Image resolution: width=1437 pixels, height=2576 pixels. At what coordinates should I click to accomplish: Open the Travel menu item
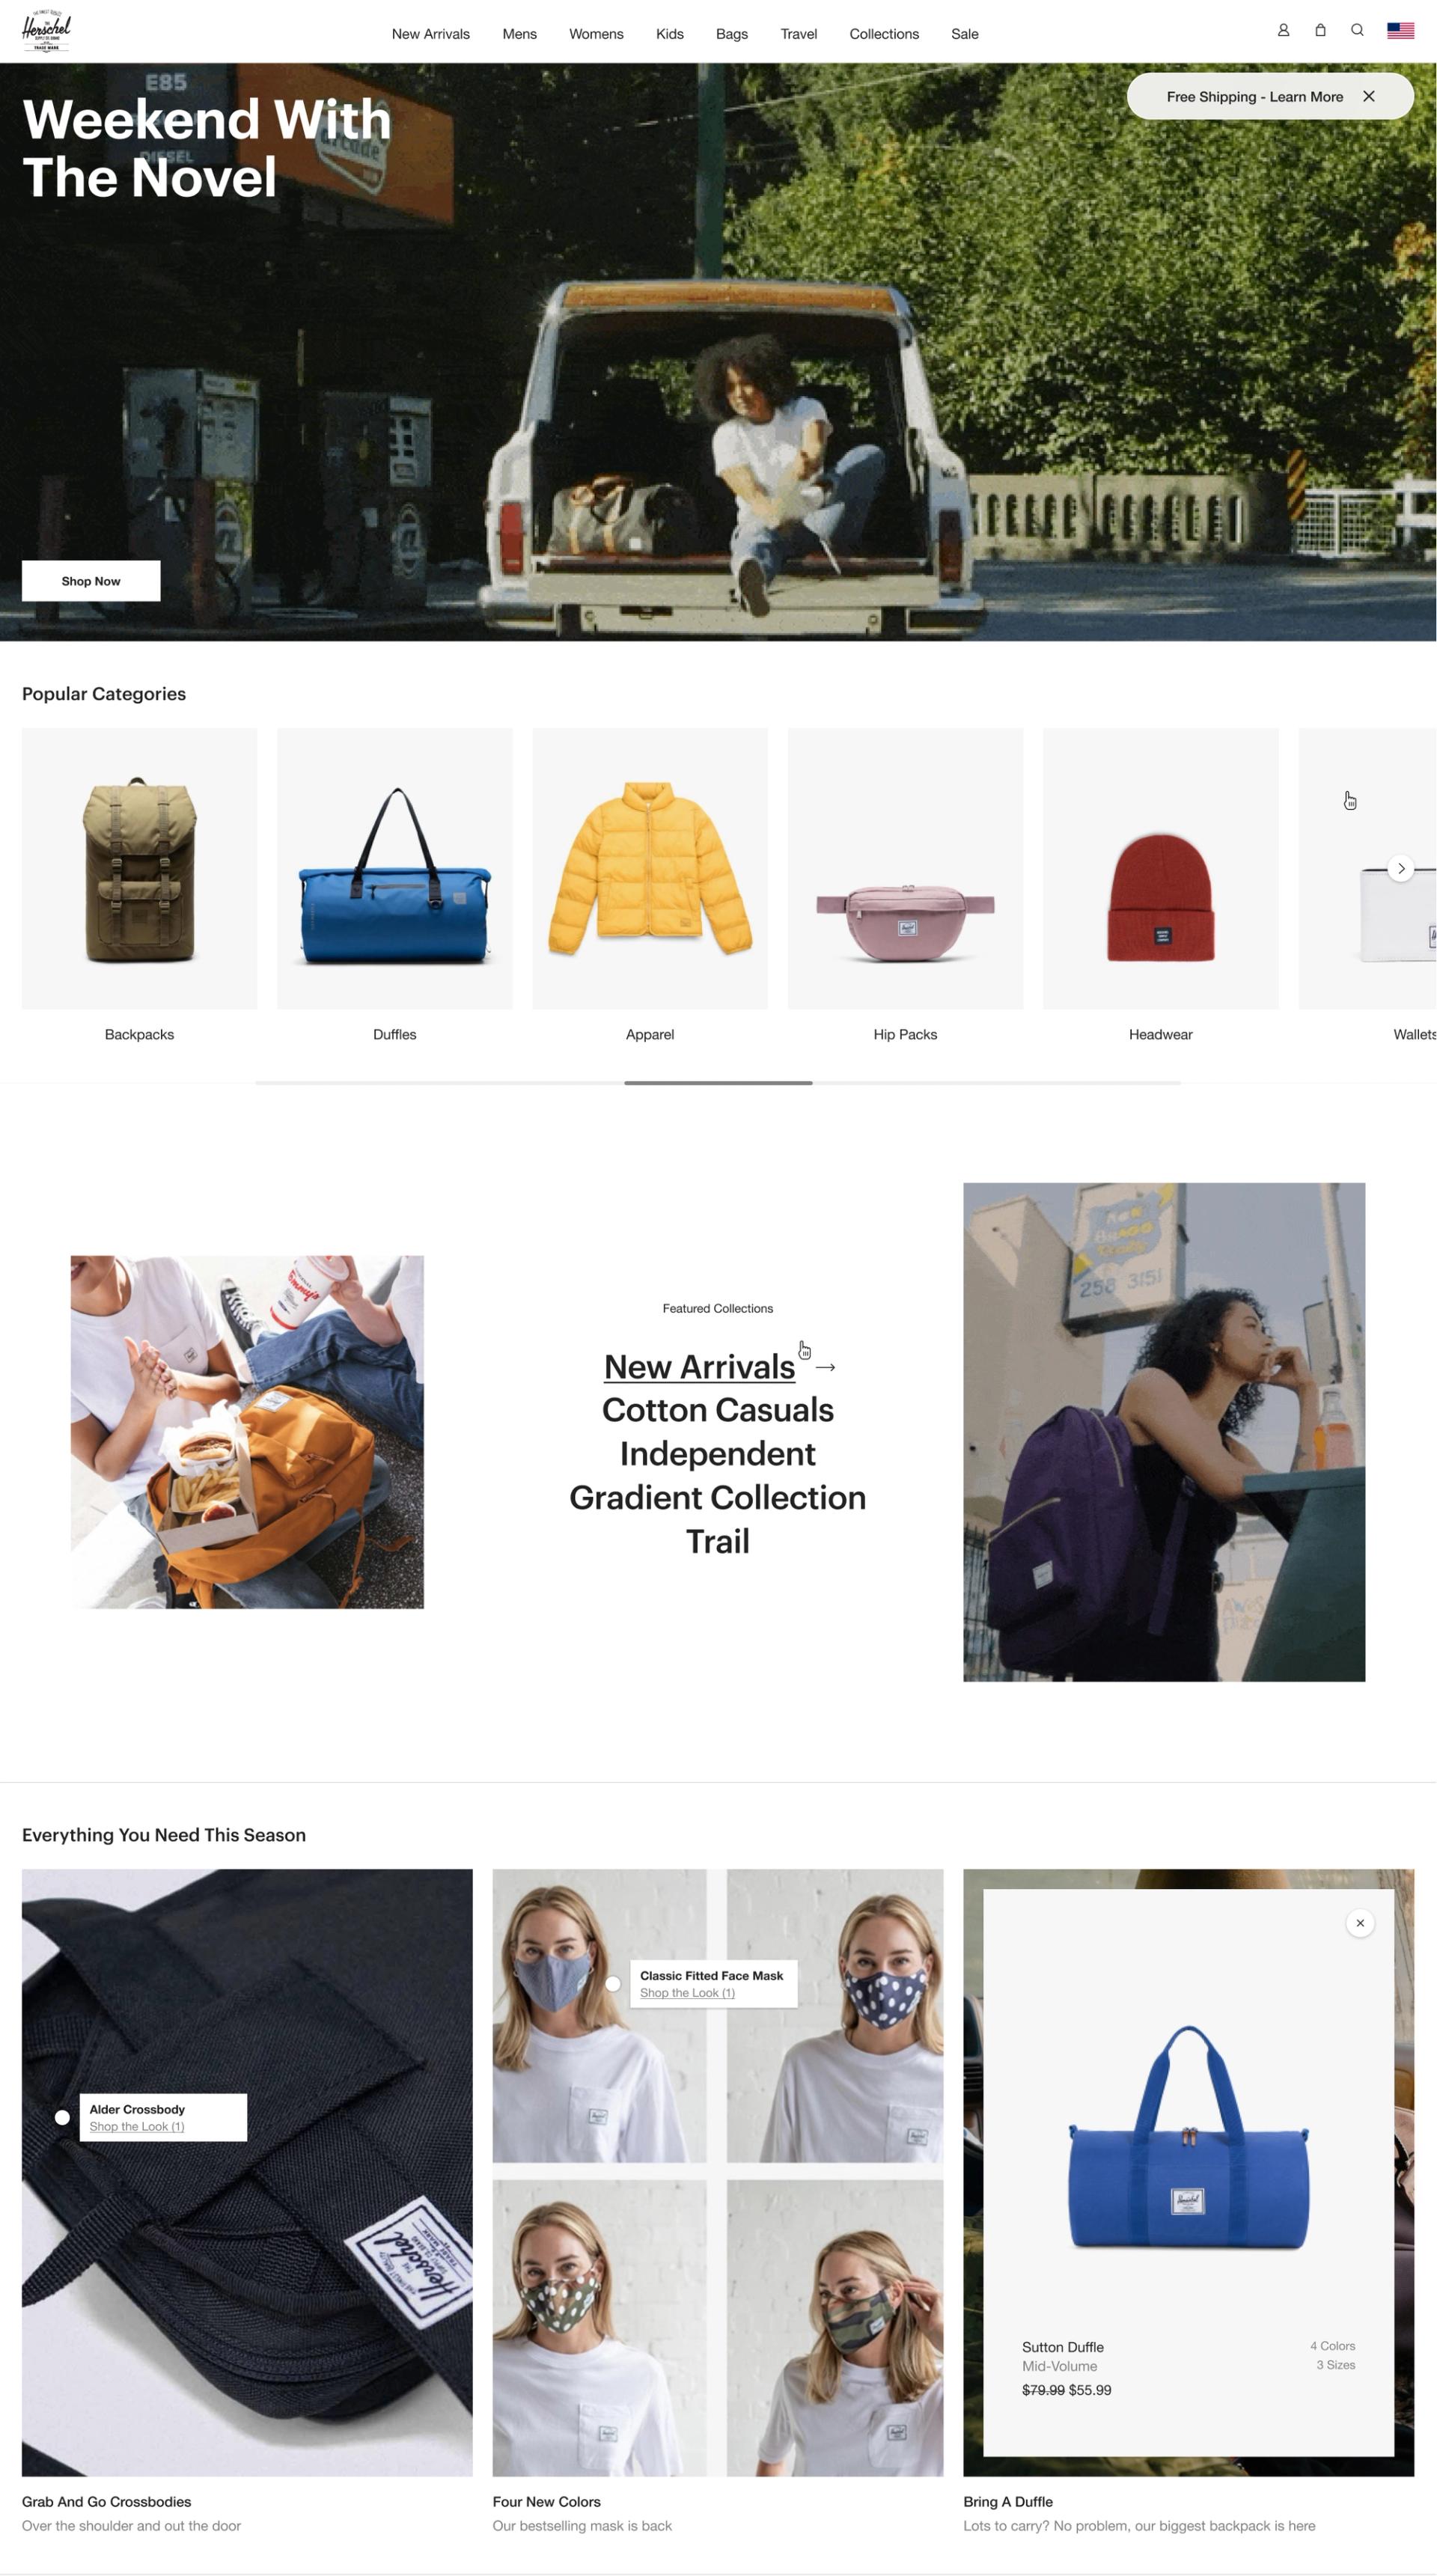tap(798, 34)
